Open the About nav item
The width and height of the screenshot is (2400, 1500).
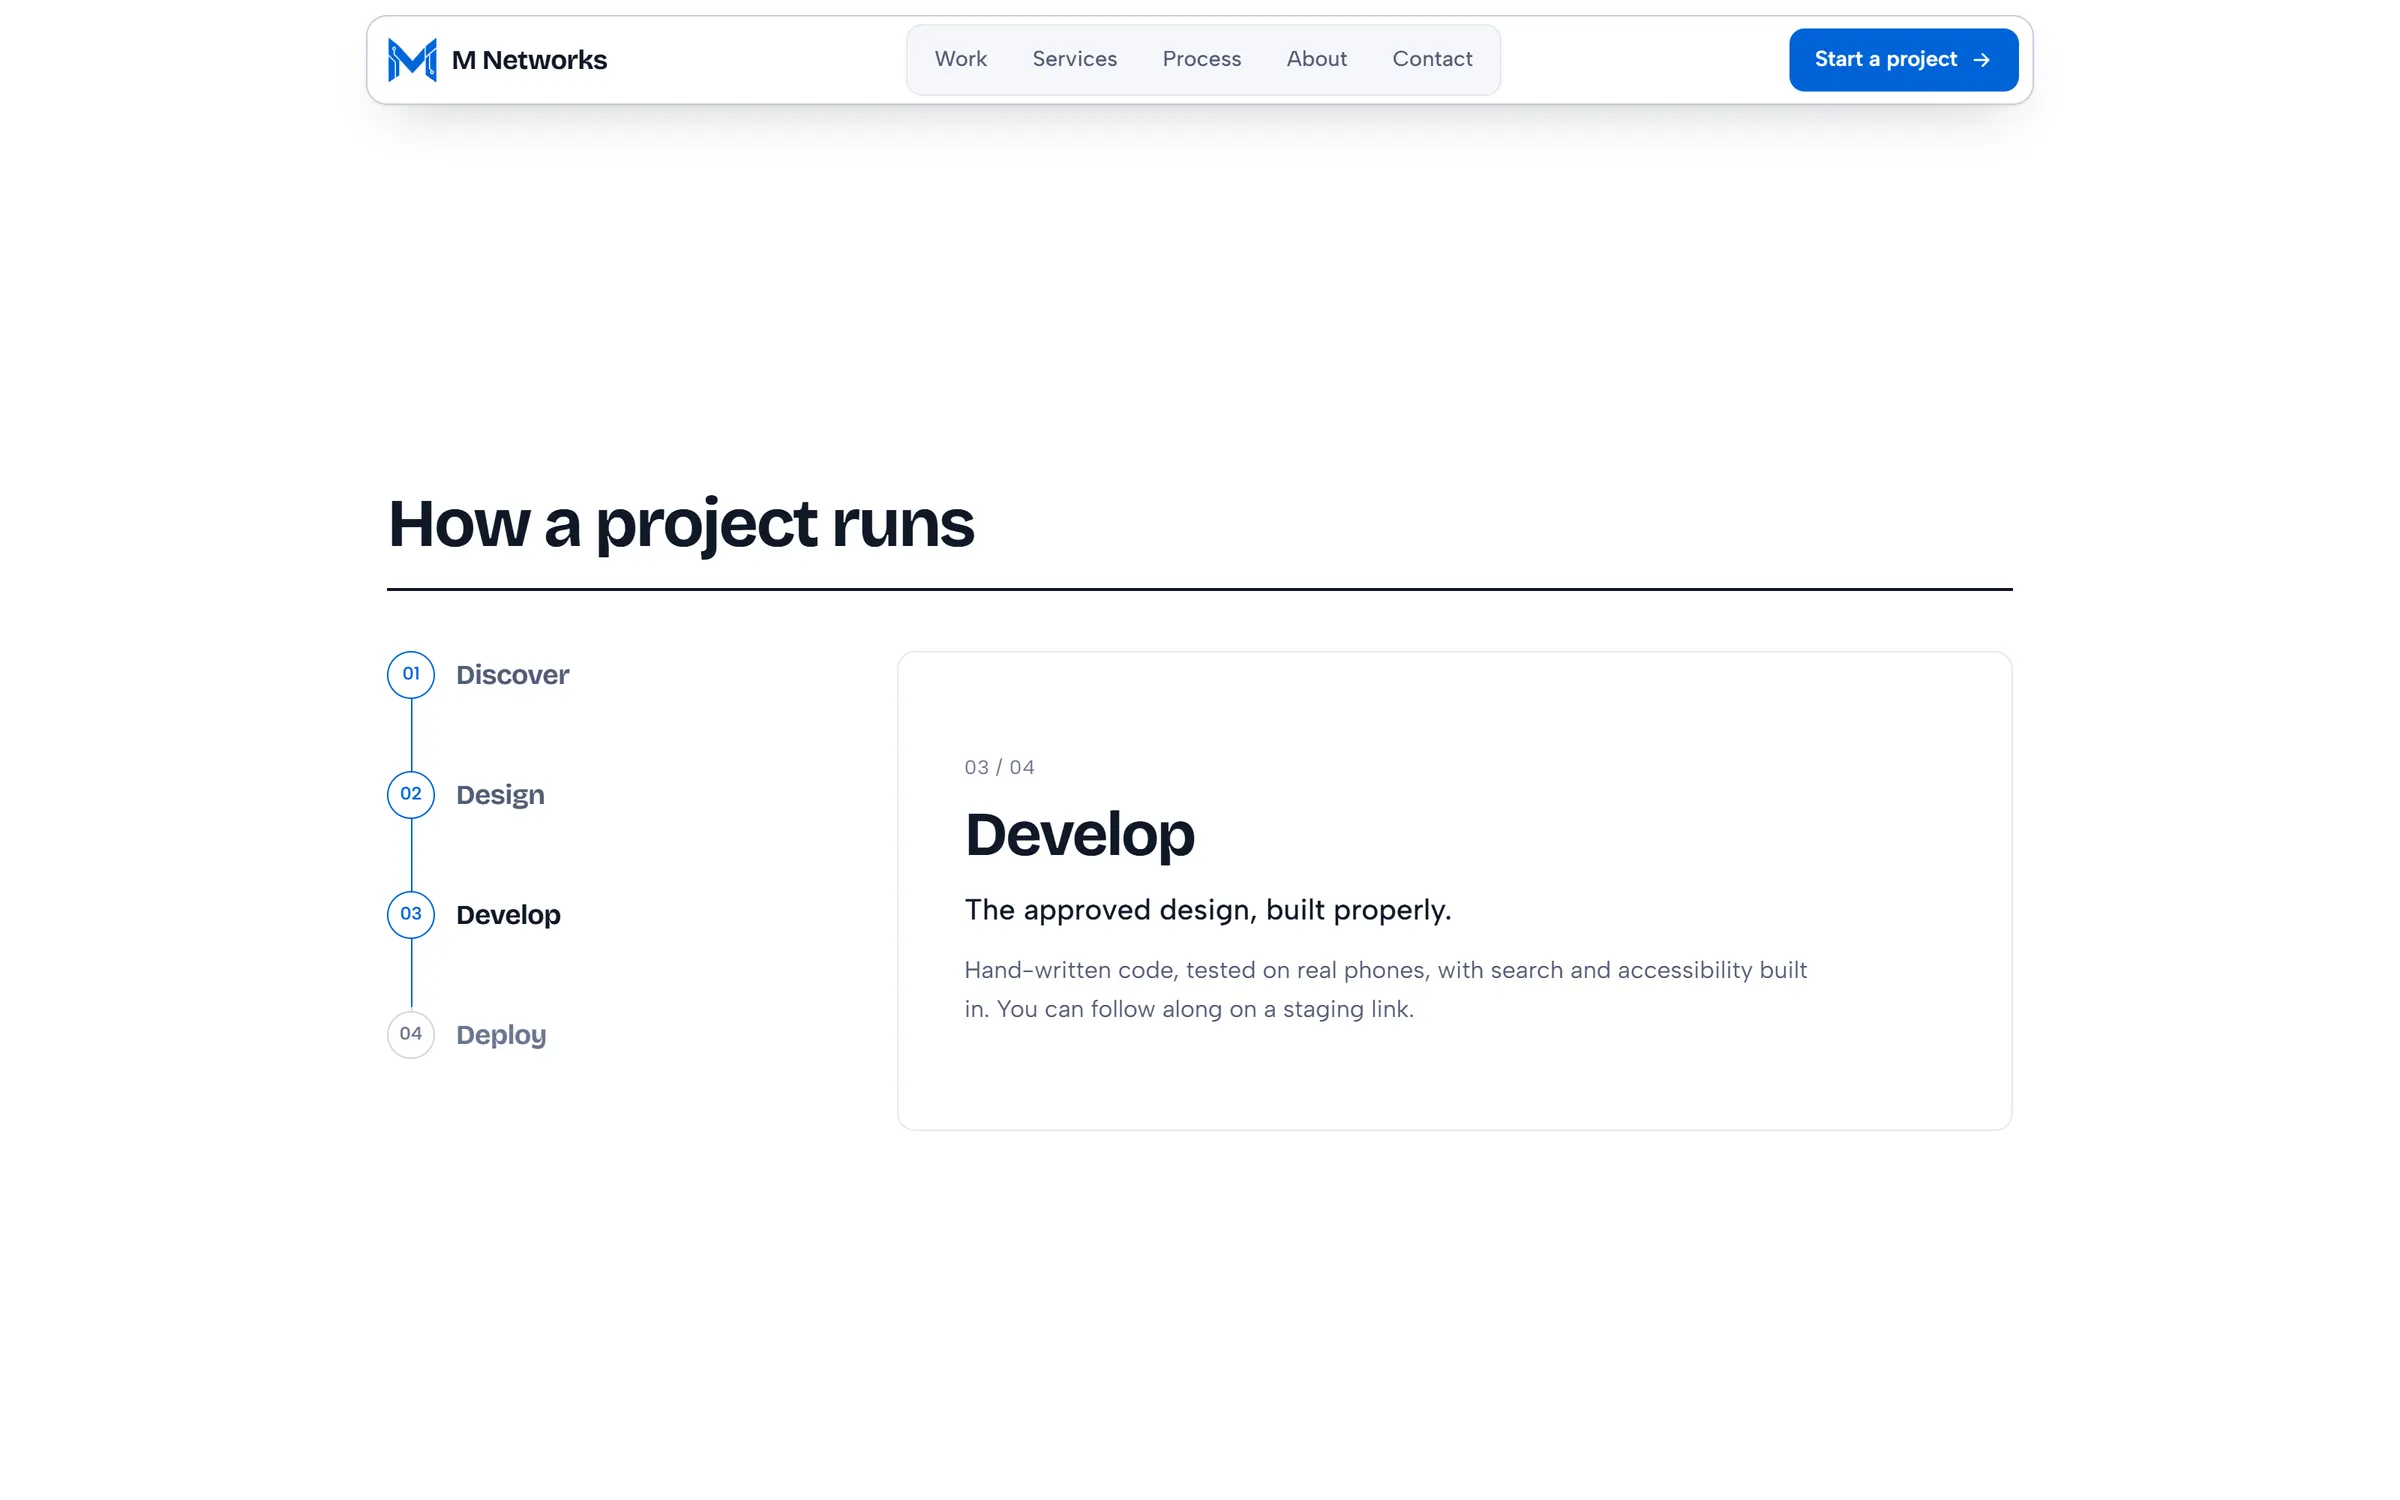pos(1316,59)
